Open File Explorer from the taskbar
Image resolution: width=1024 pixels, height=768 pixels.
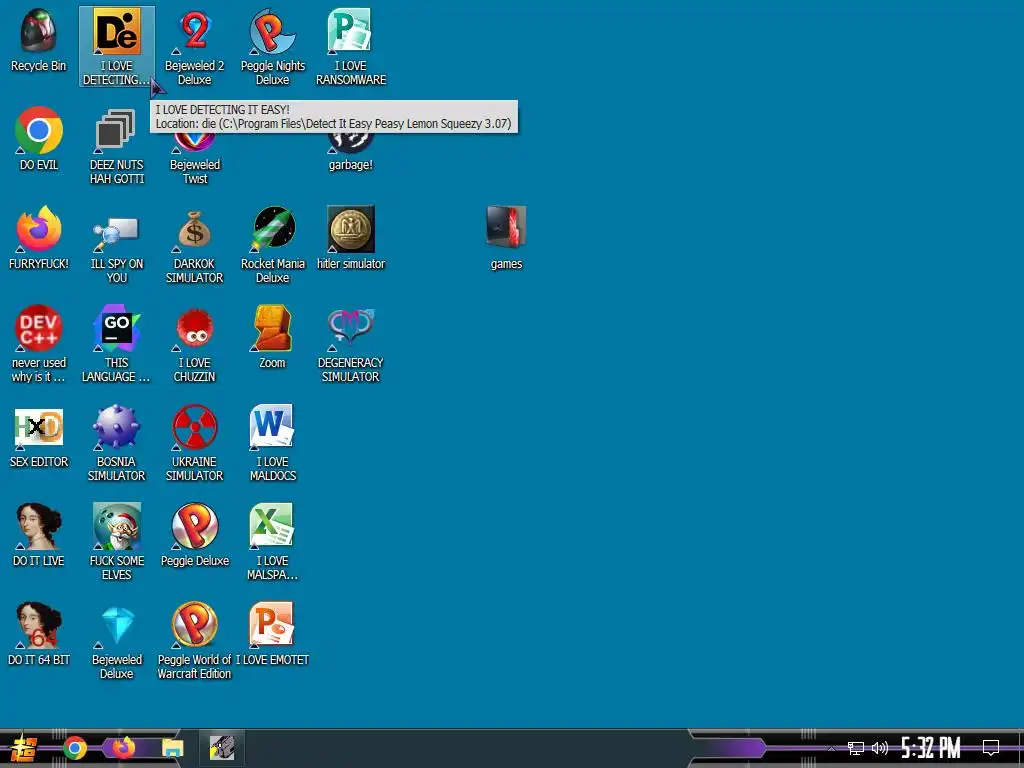pyautogui.click(x=172, y=748)
